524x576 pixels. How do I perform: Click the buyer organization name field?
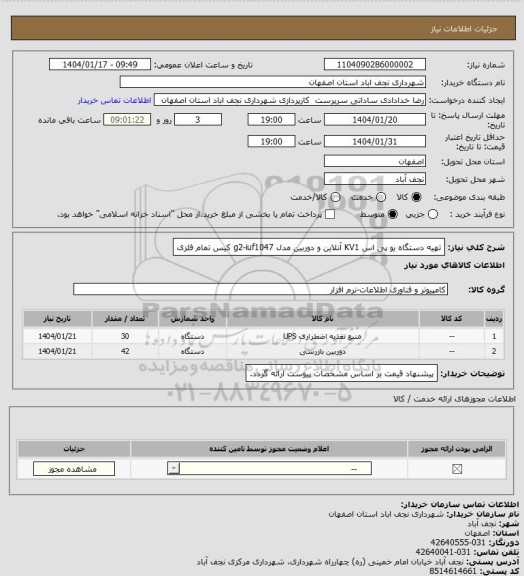tap(273, 82)
